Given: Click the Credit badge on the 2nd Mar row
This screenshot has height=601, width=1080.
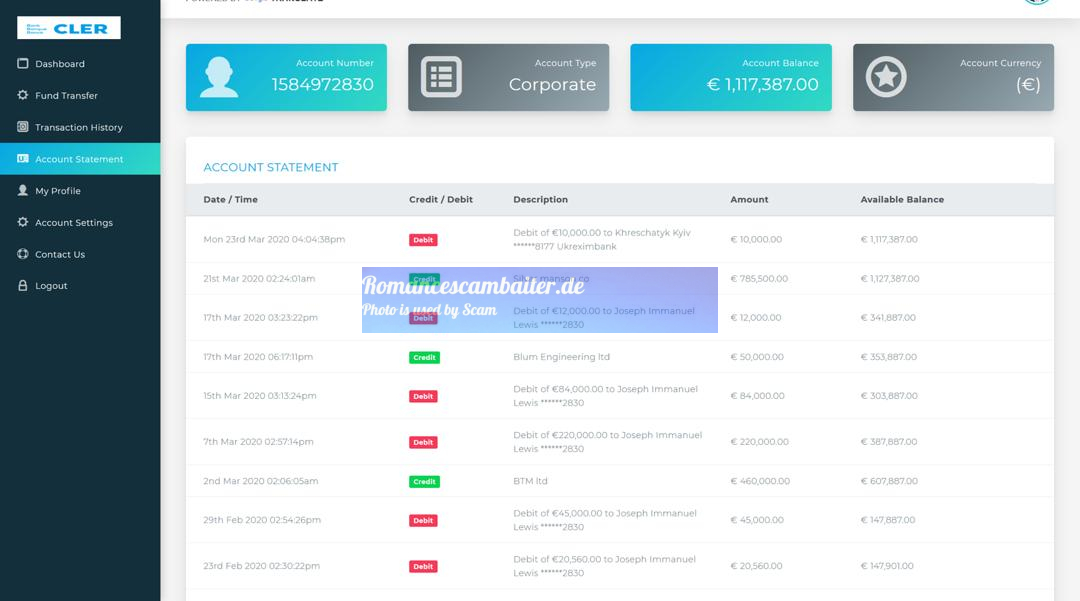Looking at the screenshot, I should pyautogui.click(x=424, y=482).
